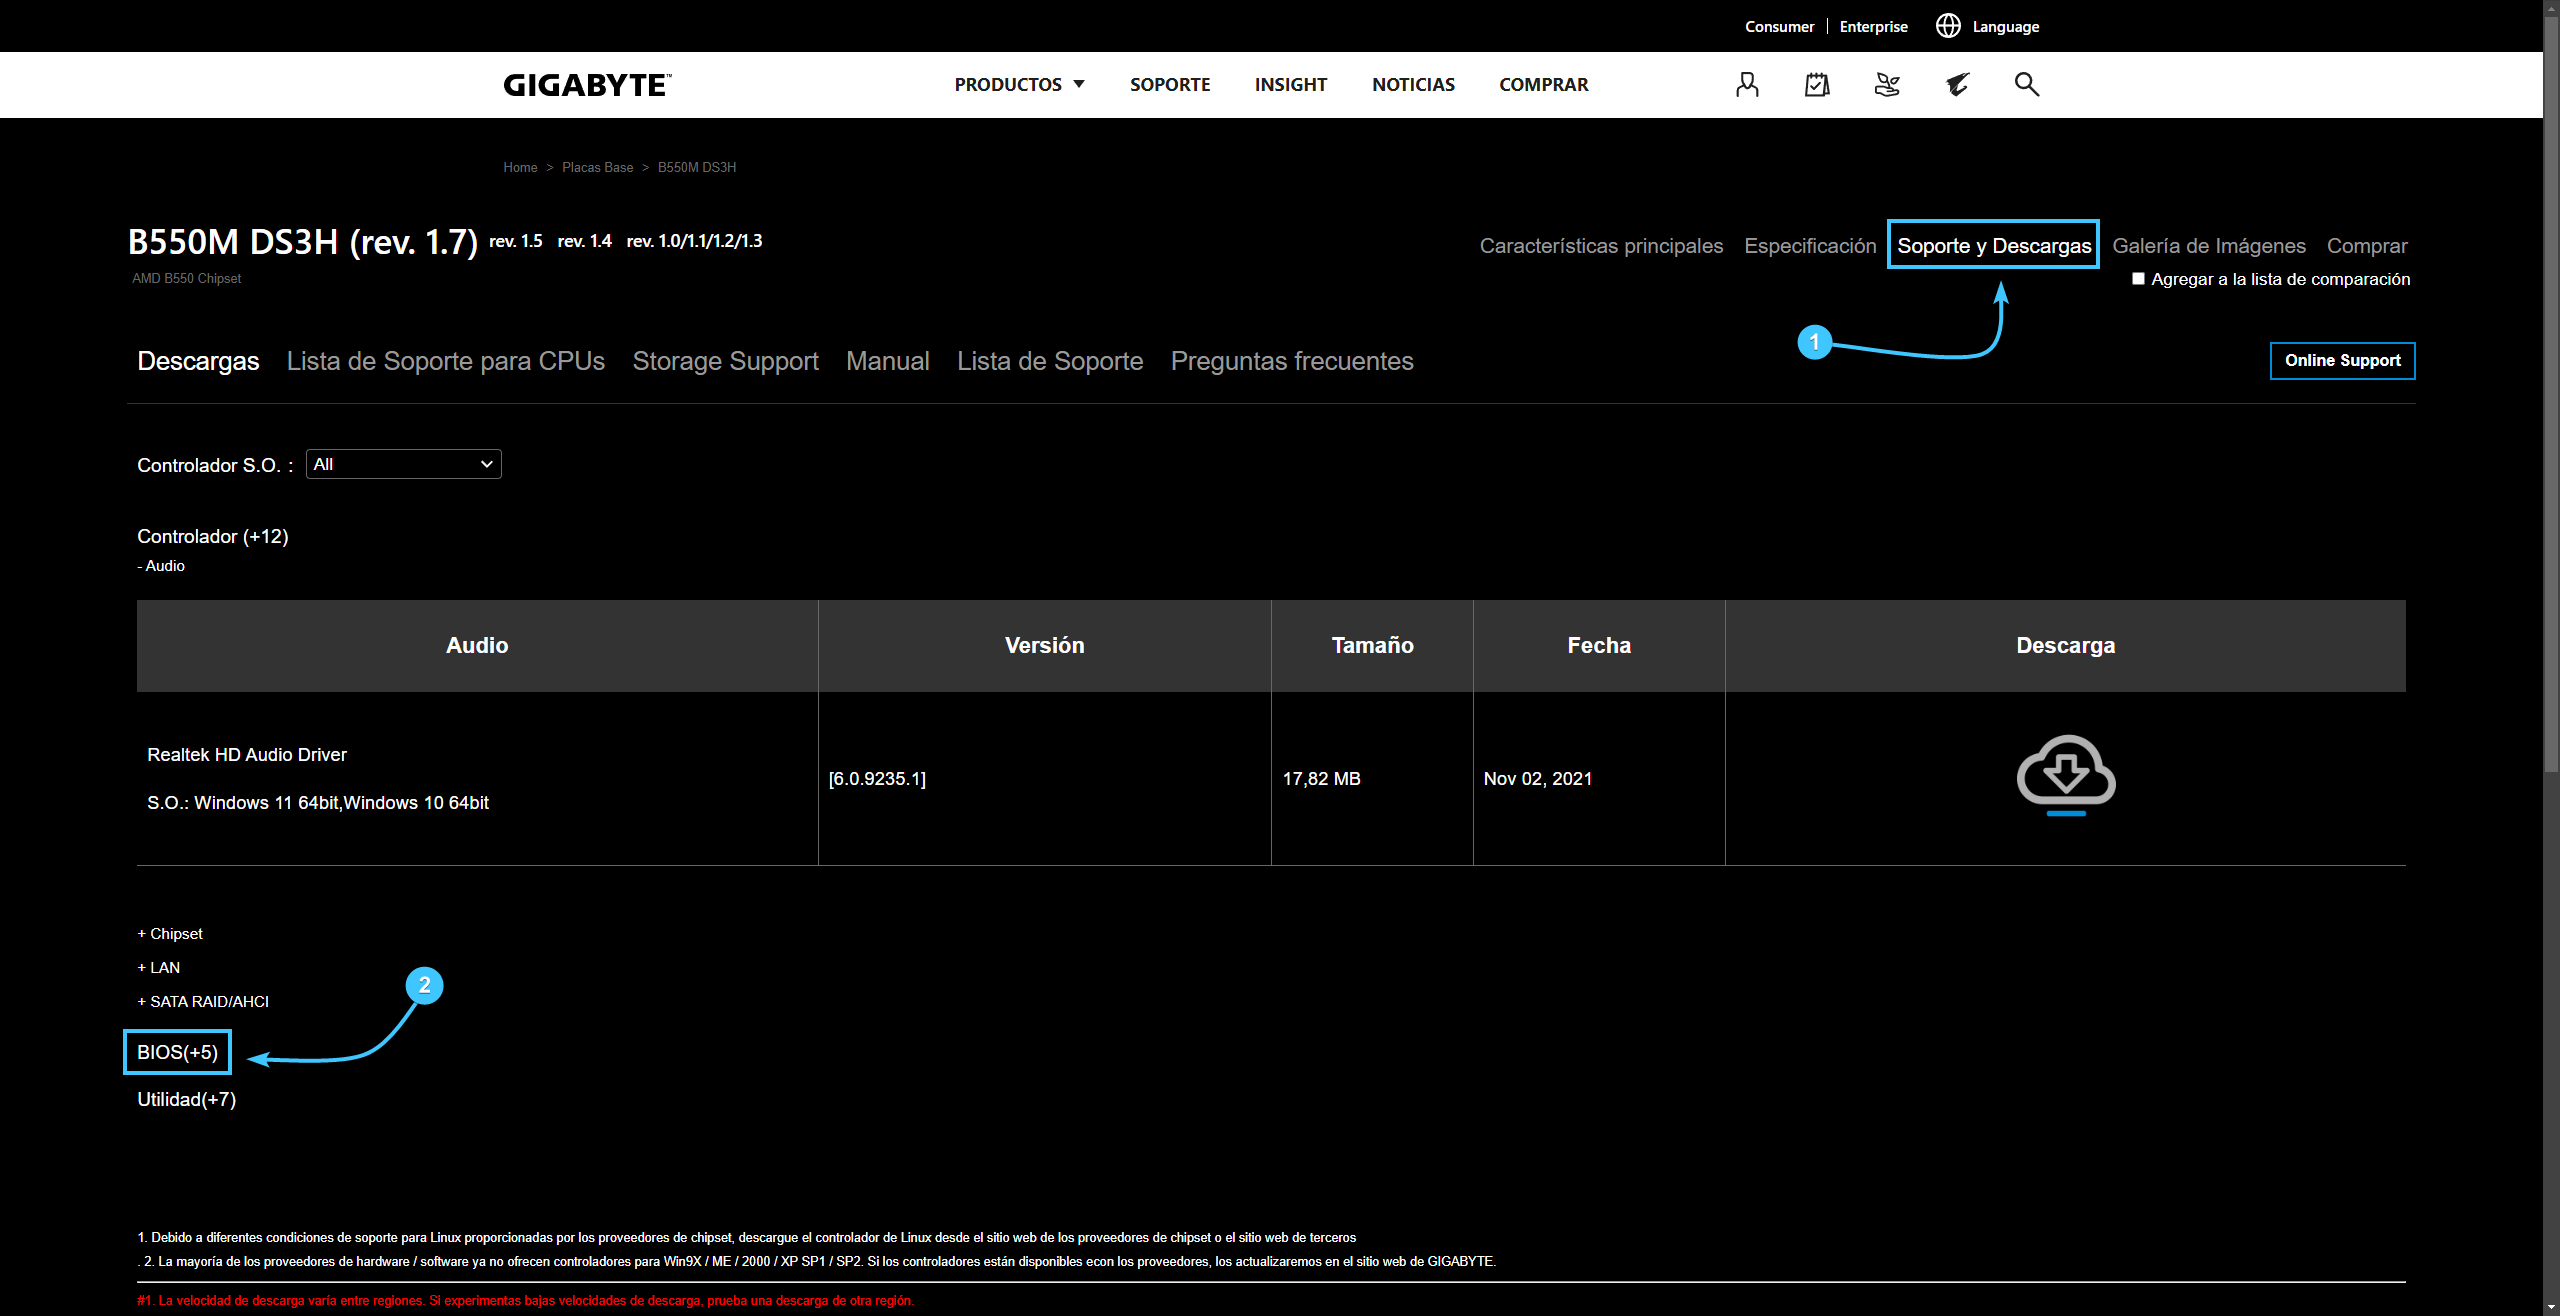Image resolution: width=2560 pixels, height=1316 pixels.
Task: Open the NOTICIAS menu item
Action: [1413, 85]
